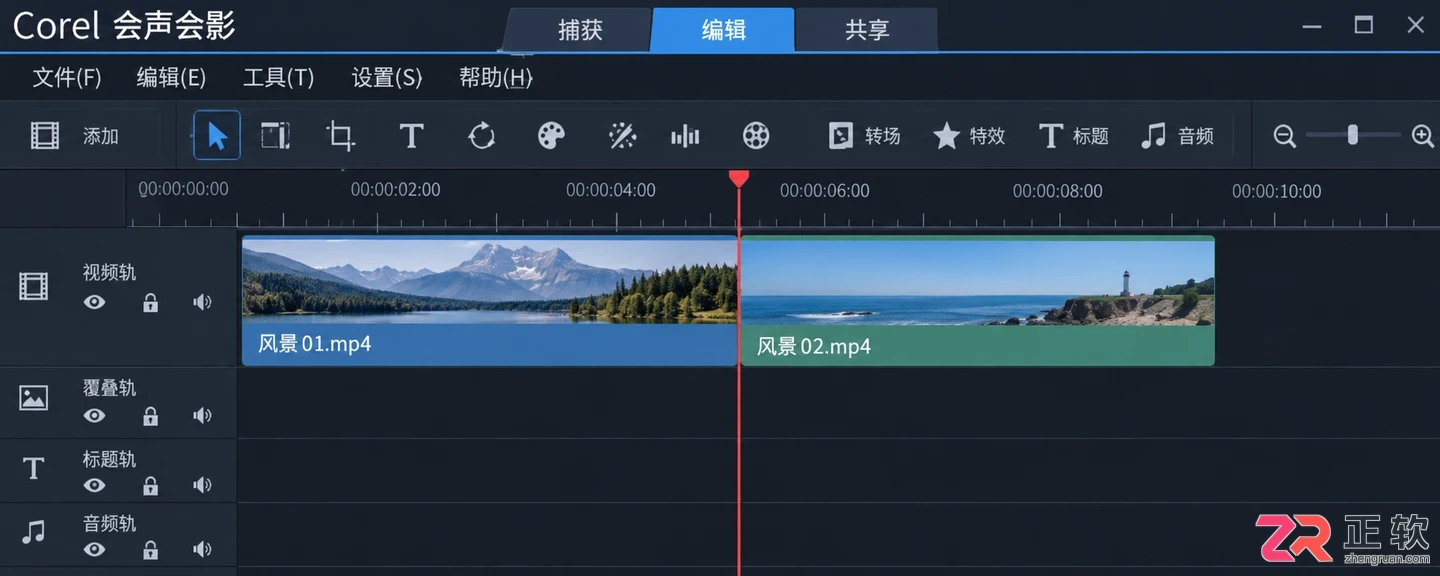Open the 音频 audio button
1440x576 pixels.
pyautogui.click(x=1177, y=136)
